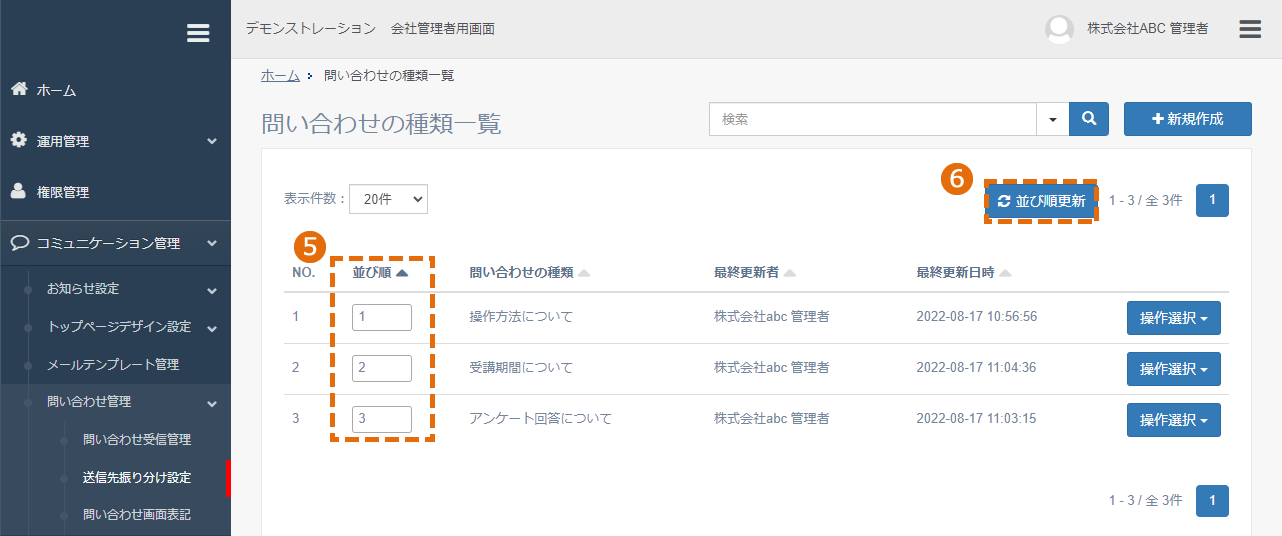This screenshot has height=536, width=1282.
Task: Click the 権限管理 person icon
Action: [19, 191]
